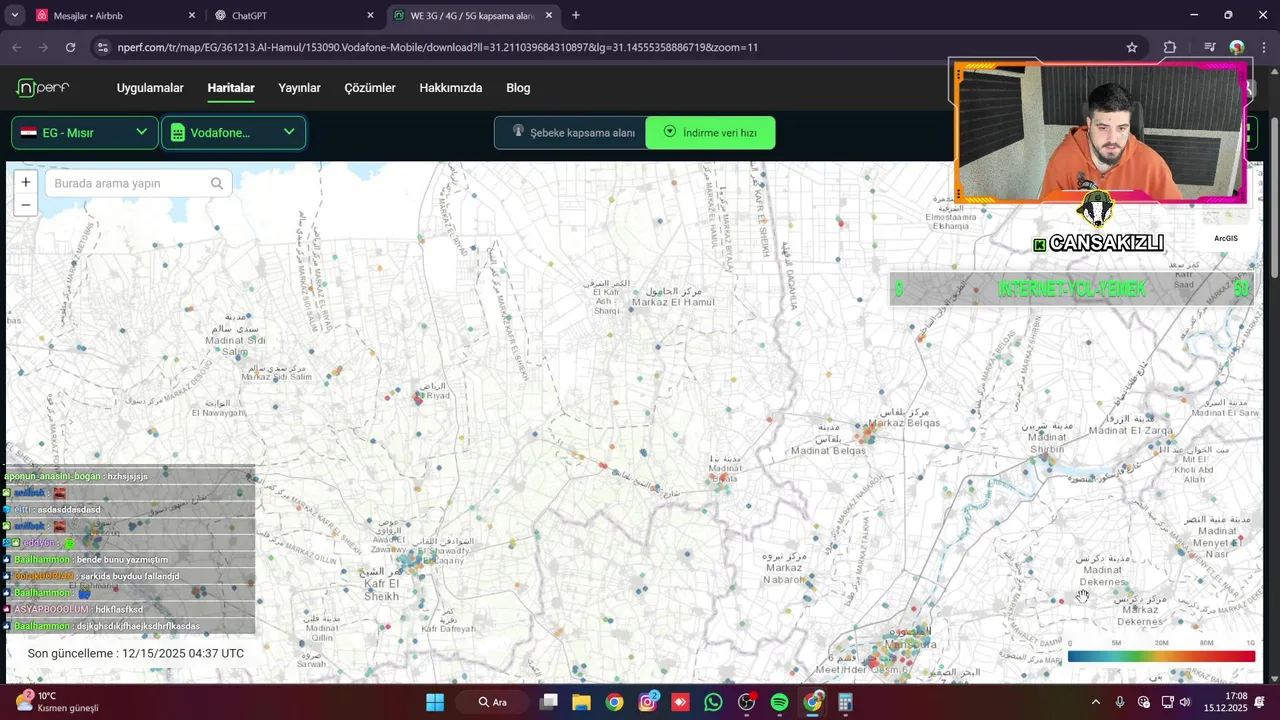Click the browser address bar URL
The height and width of the screenshot is (720, 1280).
click(437, 47)
